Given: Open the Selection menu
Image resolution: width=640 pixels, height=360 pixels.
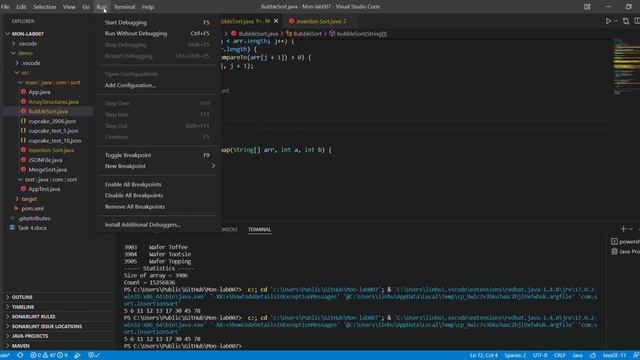Looking at the screenshot, I should click(44, 7).
